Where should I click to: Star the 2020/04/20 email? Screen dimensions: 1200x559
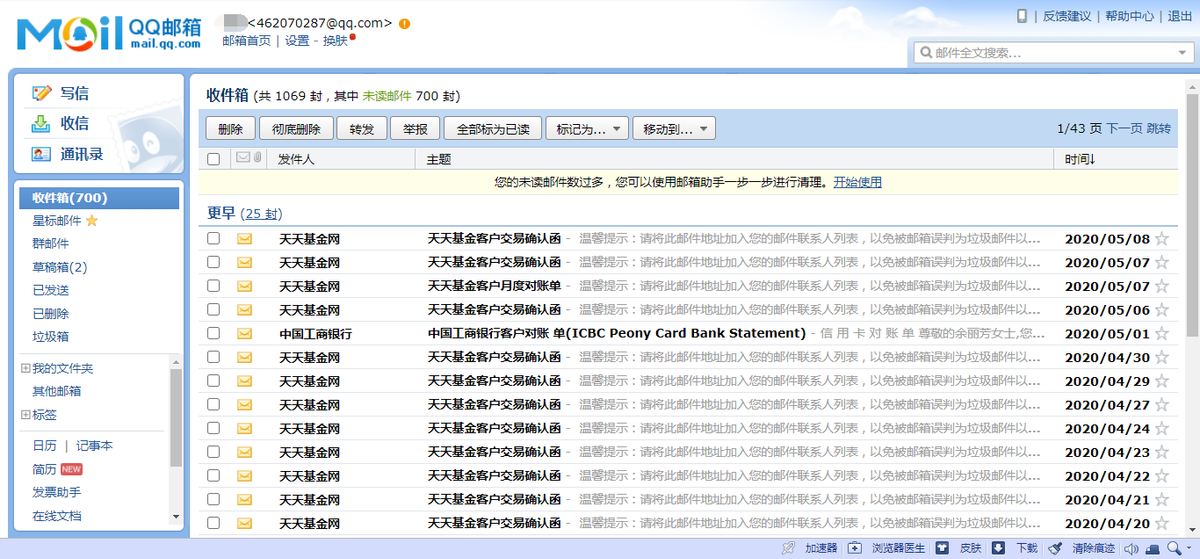pyautogui.click(x=1161, y=523)
